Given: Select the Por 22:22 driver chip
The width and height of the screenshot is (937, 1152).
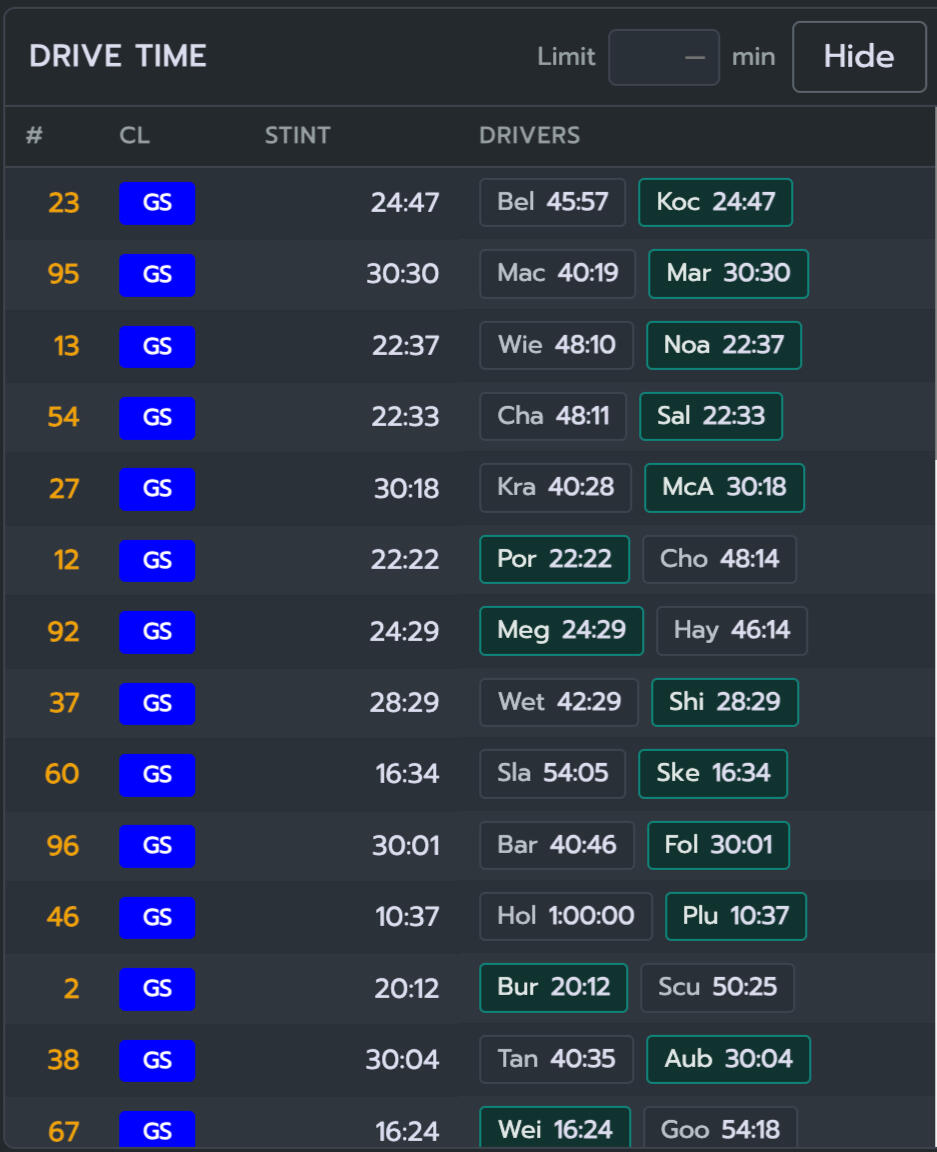Looking at the screenshot, I should tap(554, 559).
